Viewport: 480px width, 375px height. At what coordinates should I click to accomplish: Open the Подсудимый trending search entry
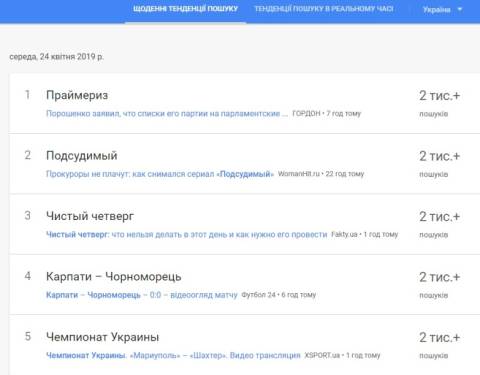pos(82,156)
